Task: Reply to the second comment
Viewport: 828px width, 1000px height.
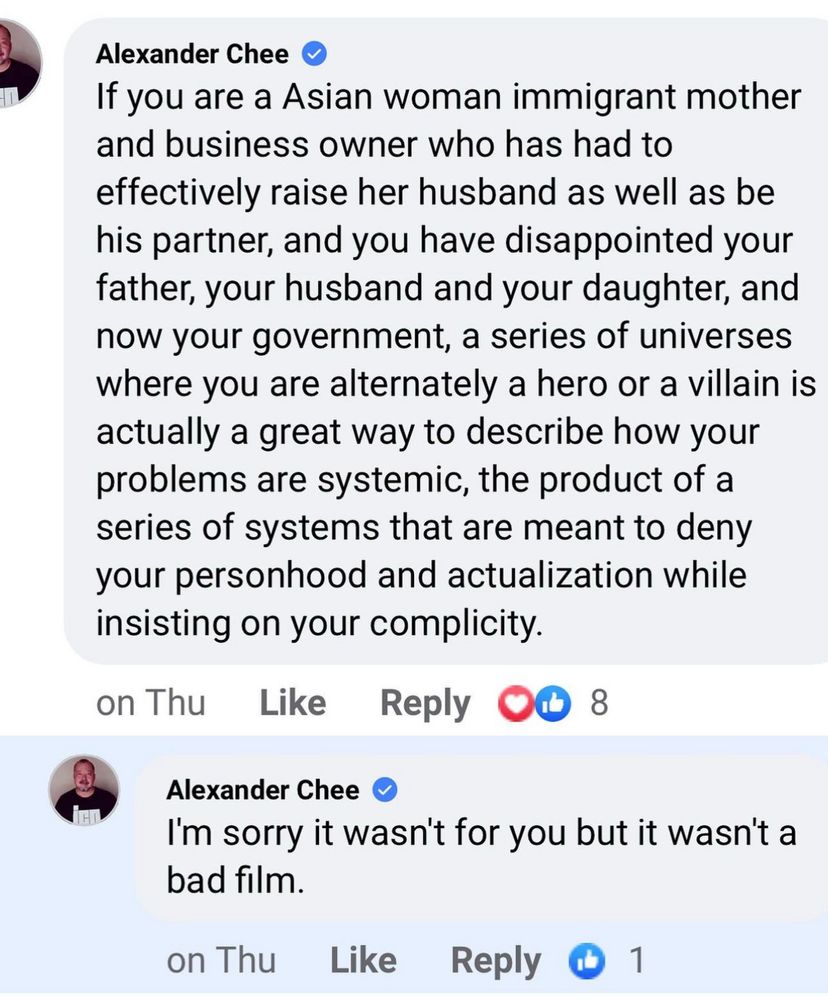Action: point(495,960)
